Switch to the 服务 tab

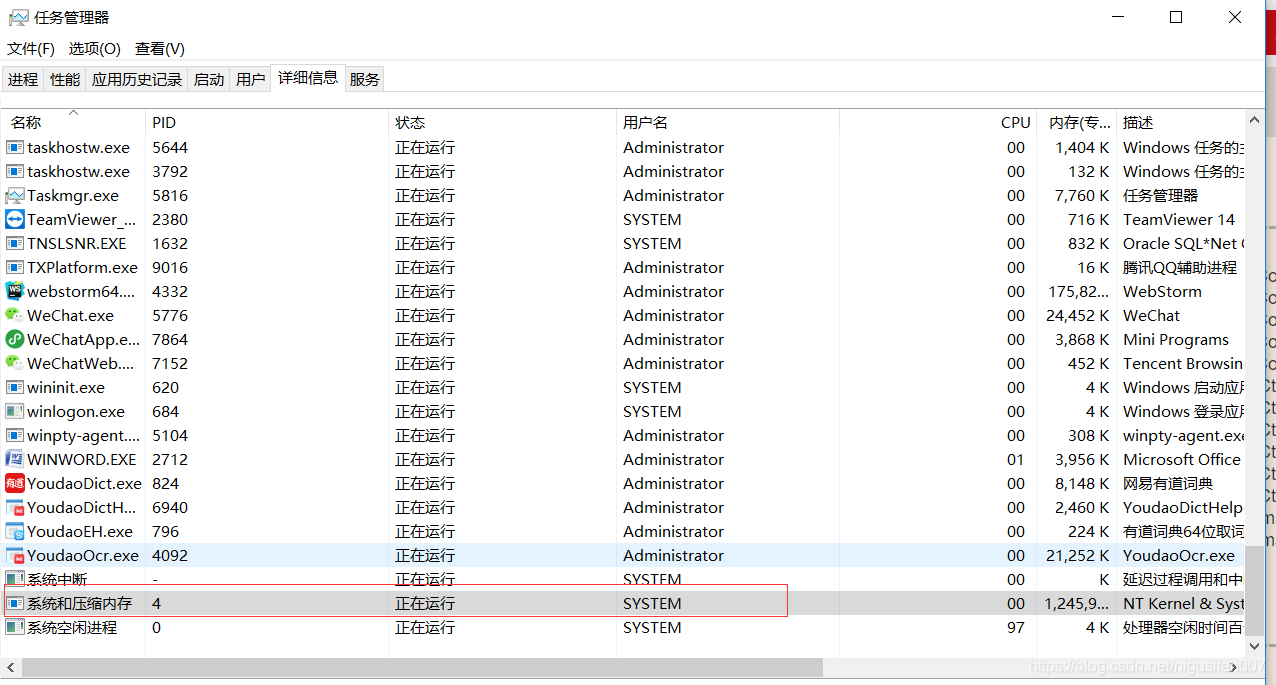click(x=365, y=79)
